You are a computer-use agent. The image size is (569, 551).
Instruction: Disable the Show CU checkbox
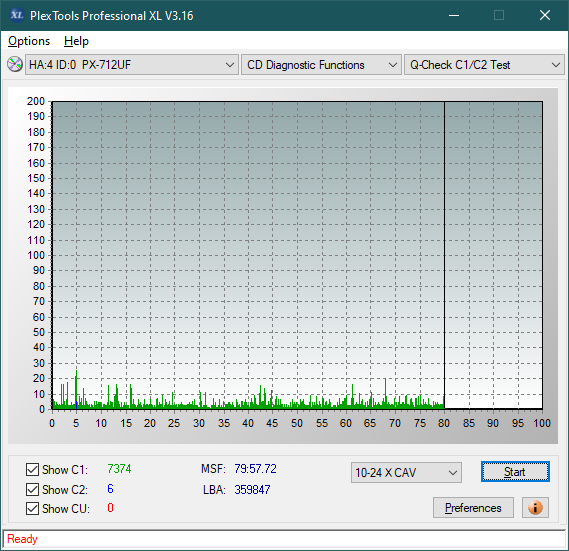click(x=32, y=508)
